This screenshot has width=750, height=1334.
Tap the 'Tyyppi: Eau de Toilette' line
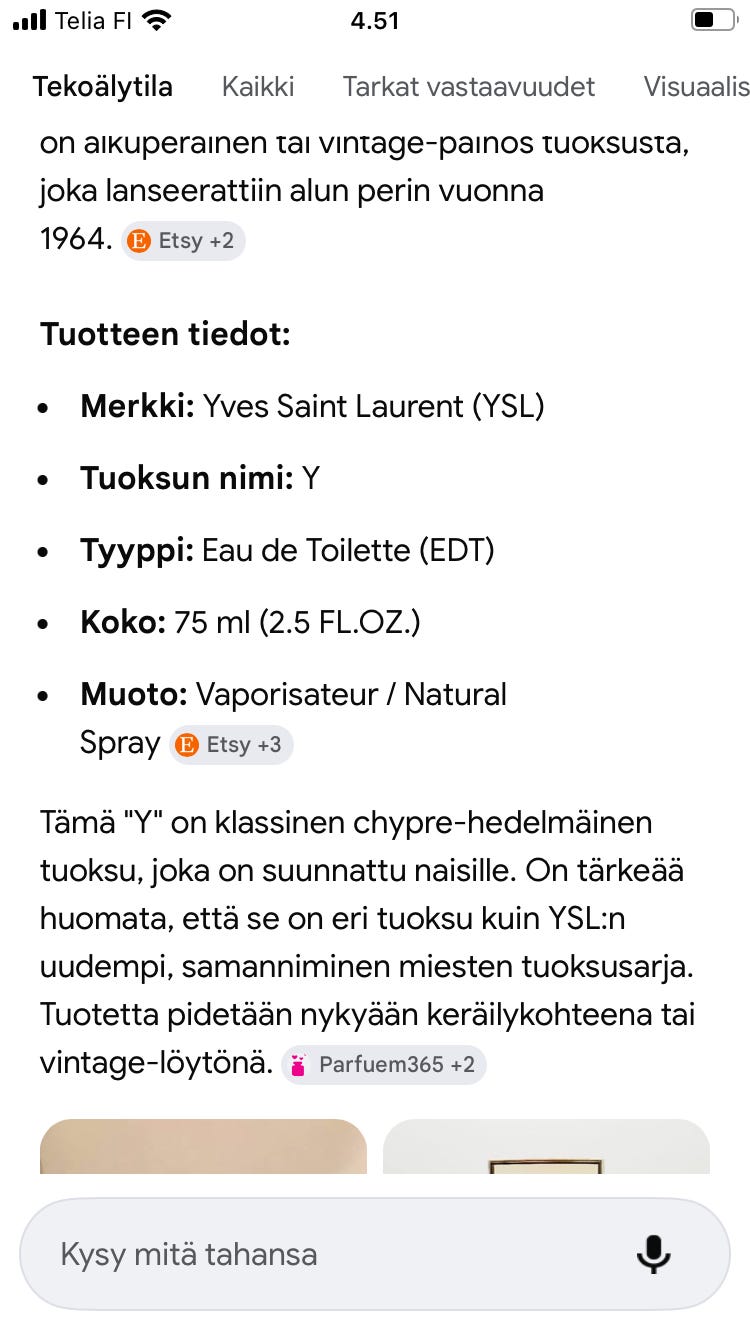287,550
